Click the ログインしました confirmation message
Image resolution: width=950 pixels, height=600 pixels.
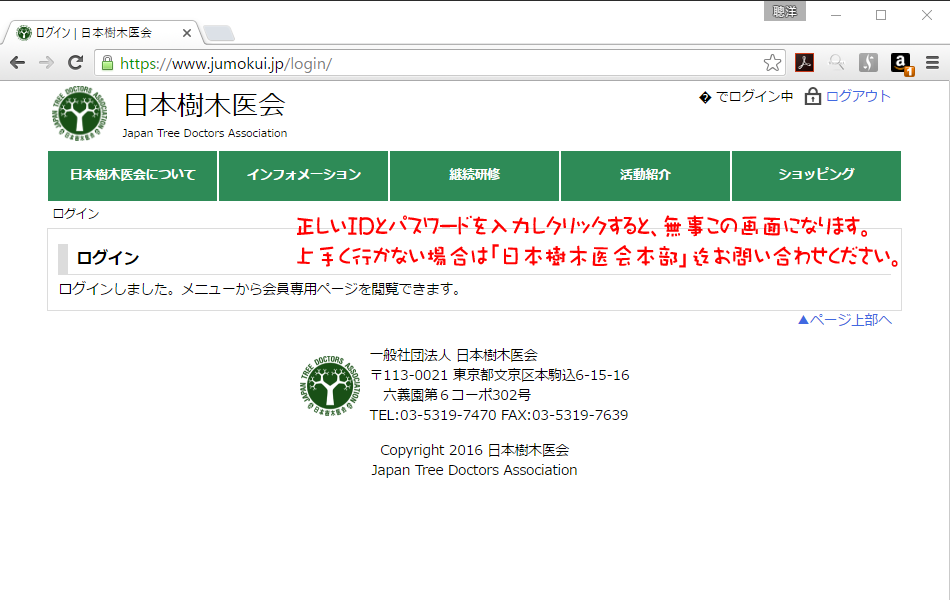pos(261,289)
